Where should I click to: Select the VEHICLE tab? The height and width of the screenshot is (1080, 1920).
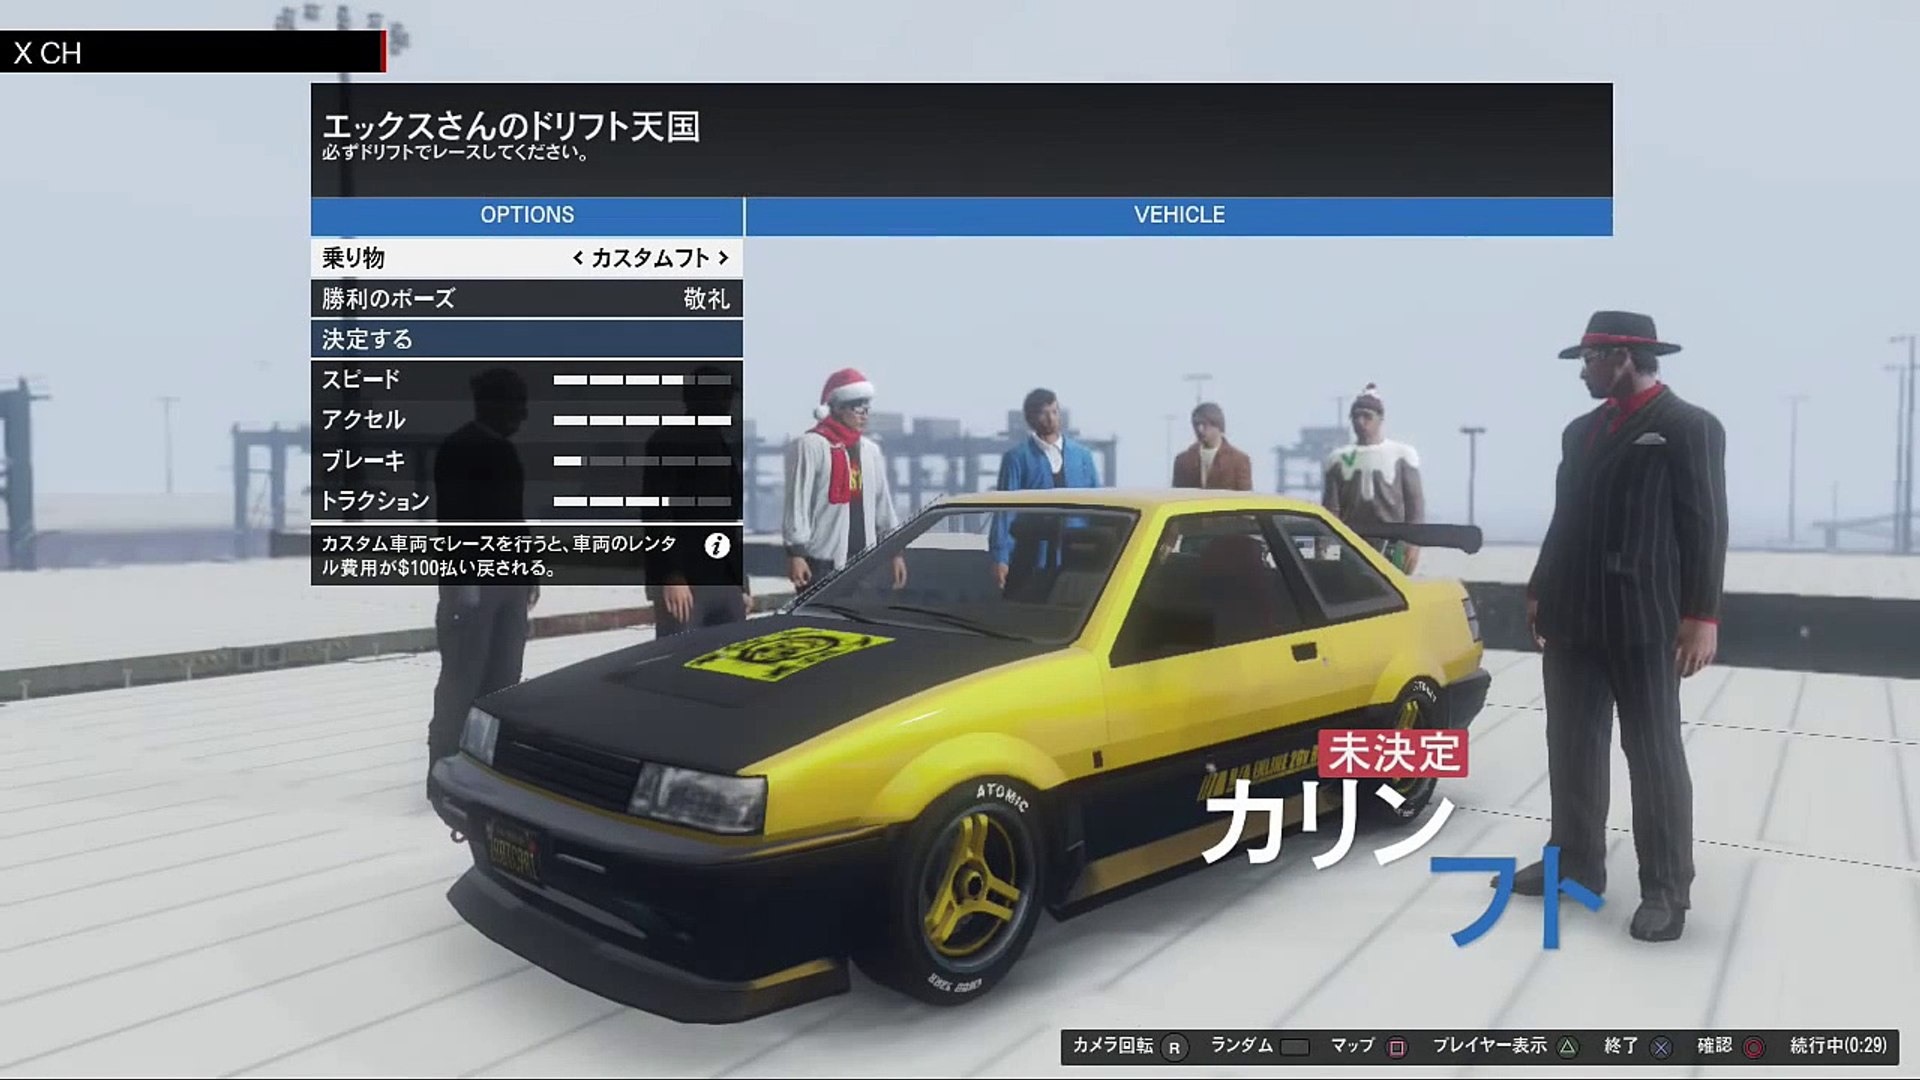point(1179,215)
